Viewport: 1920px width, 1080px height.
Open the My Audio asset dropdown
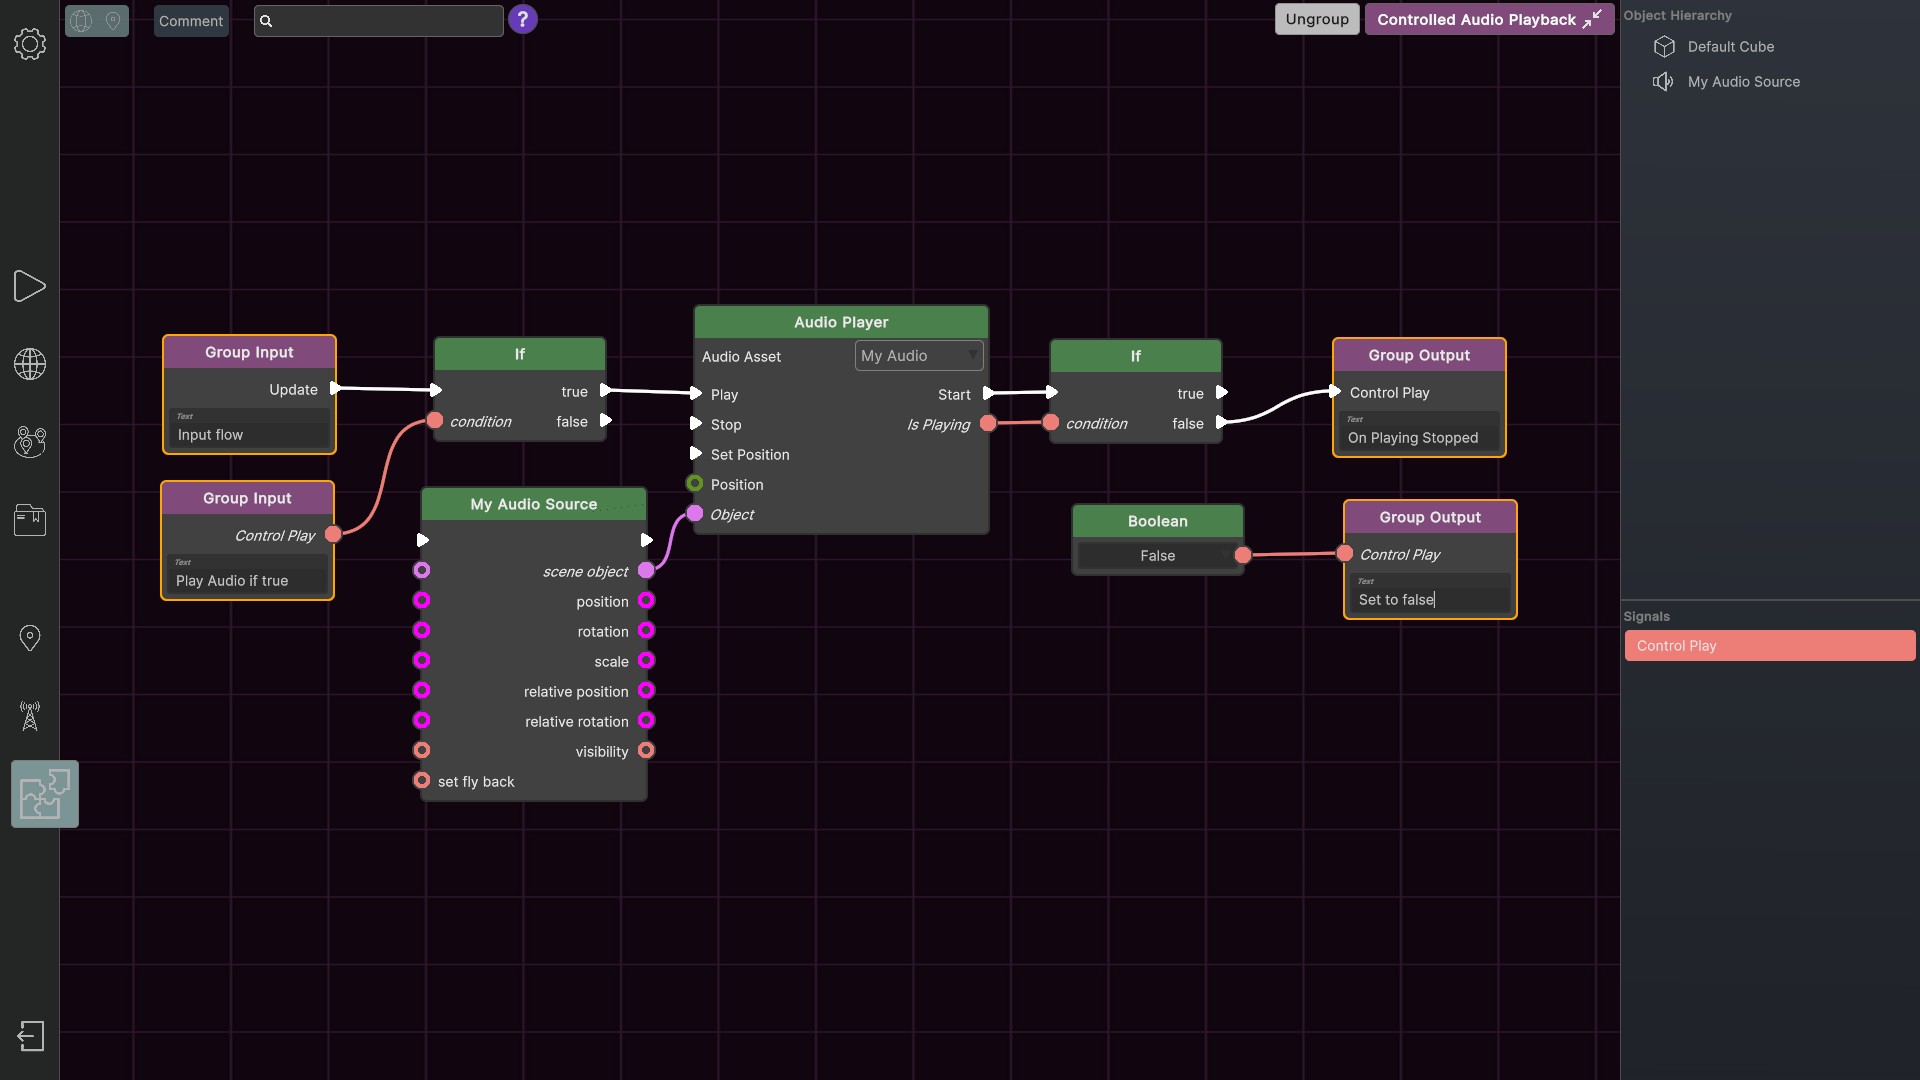point(918,355)
